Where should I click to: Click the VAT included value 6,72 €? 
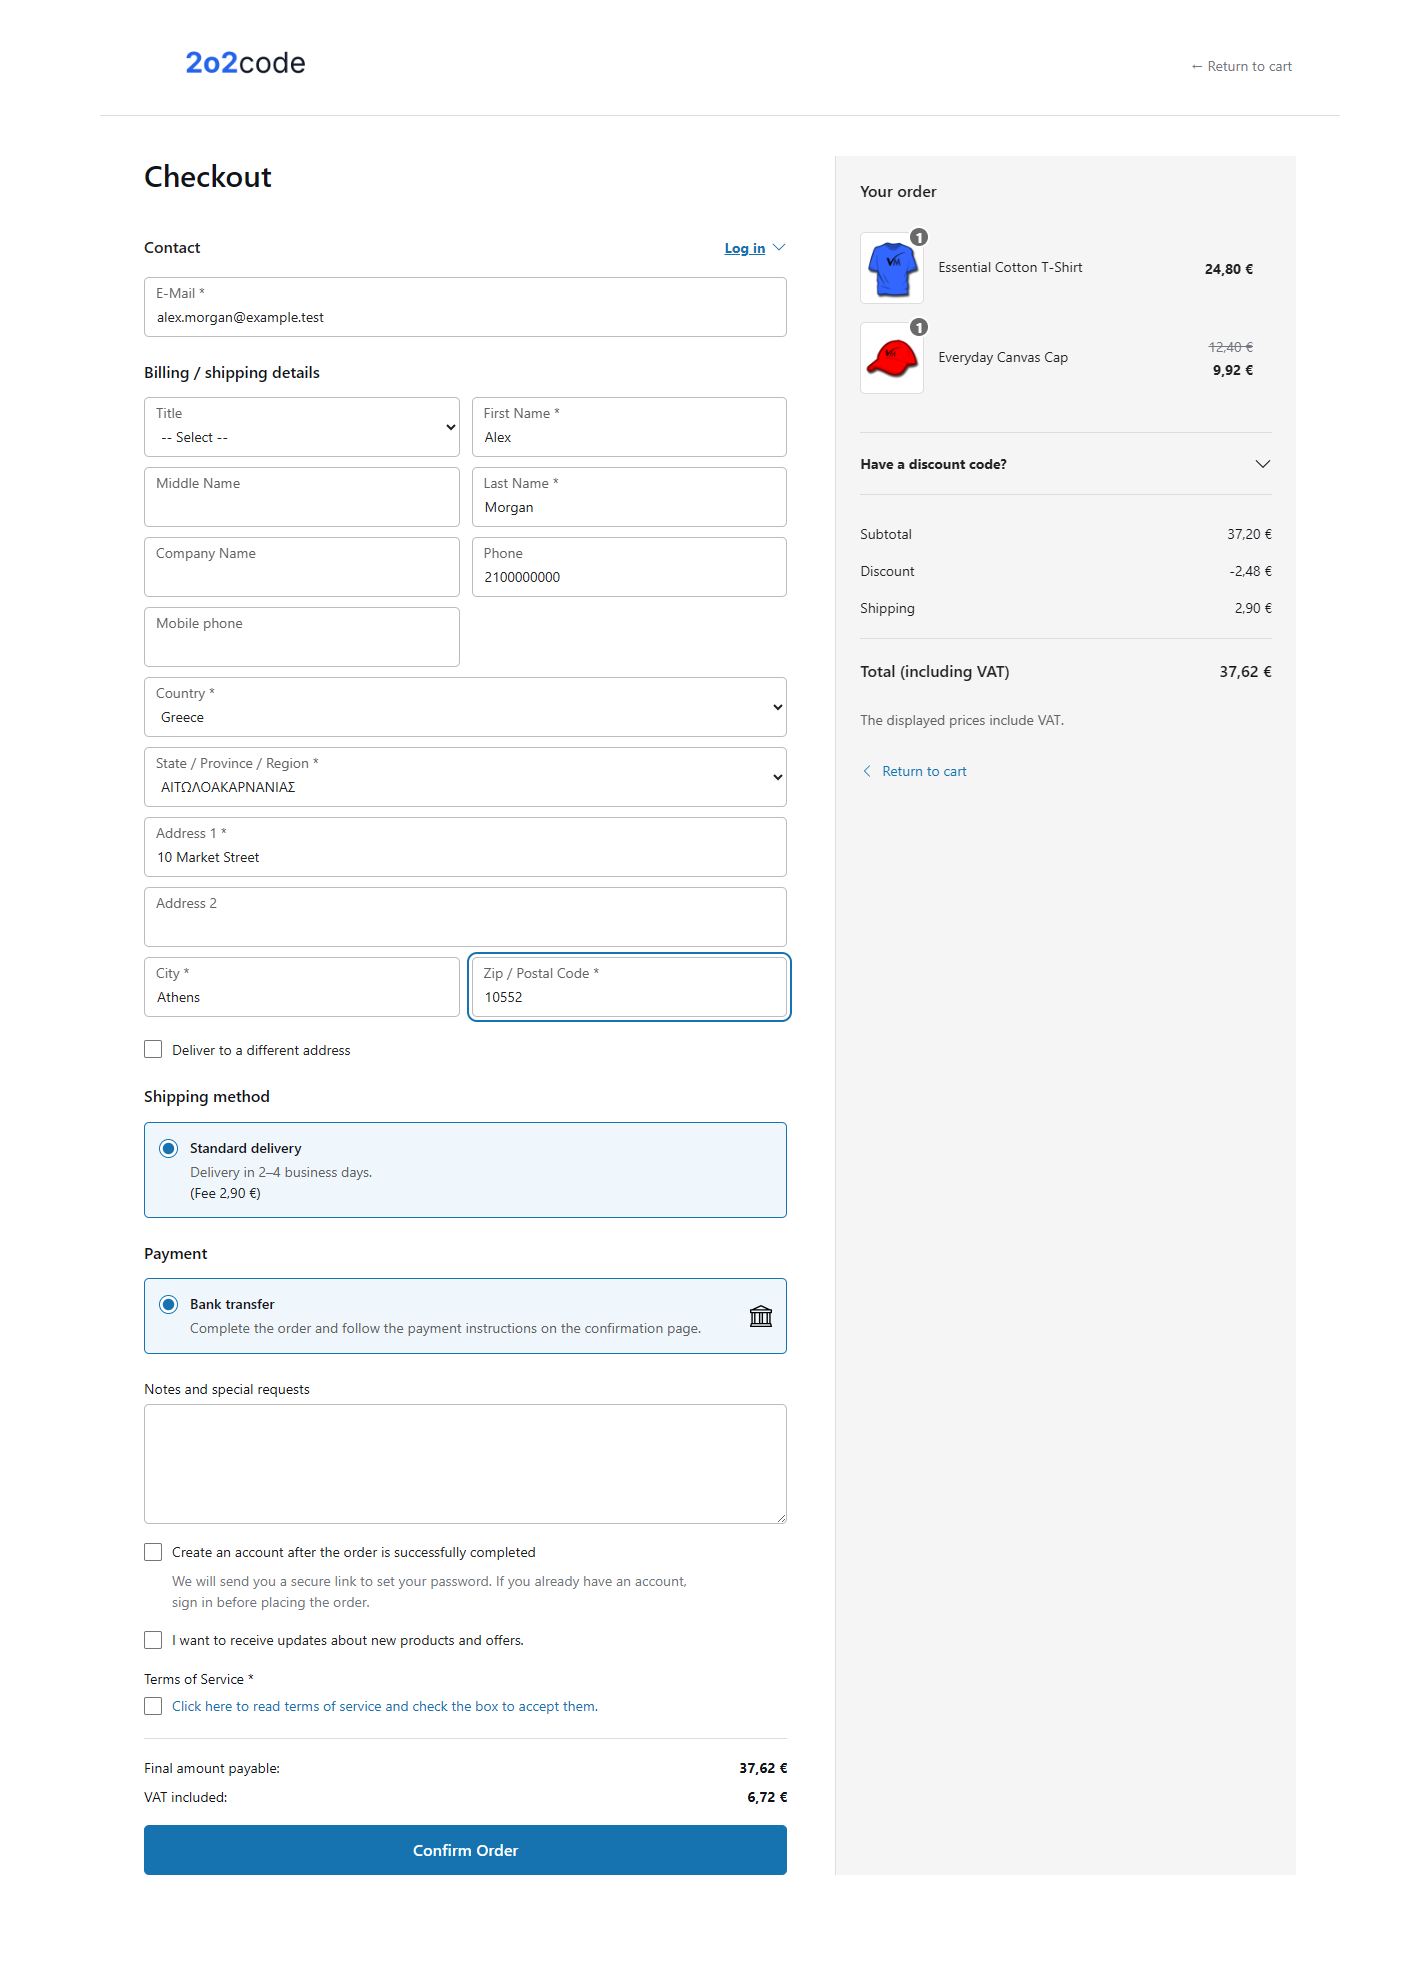tap(767, 1797)
